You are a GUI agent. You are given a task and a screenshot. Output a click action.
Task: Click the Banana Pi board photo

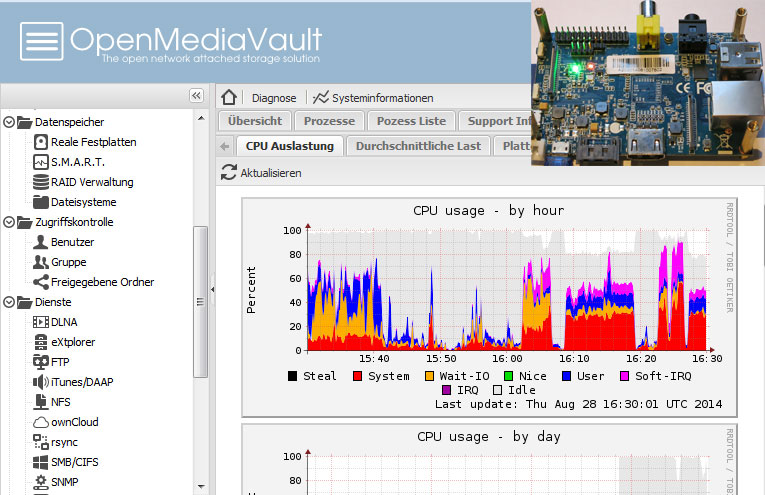(x=648, y=83)
